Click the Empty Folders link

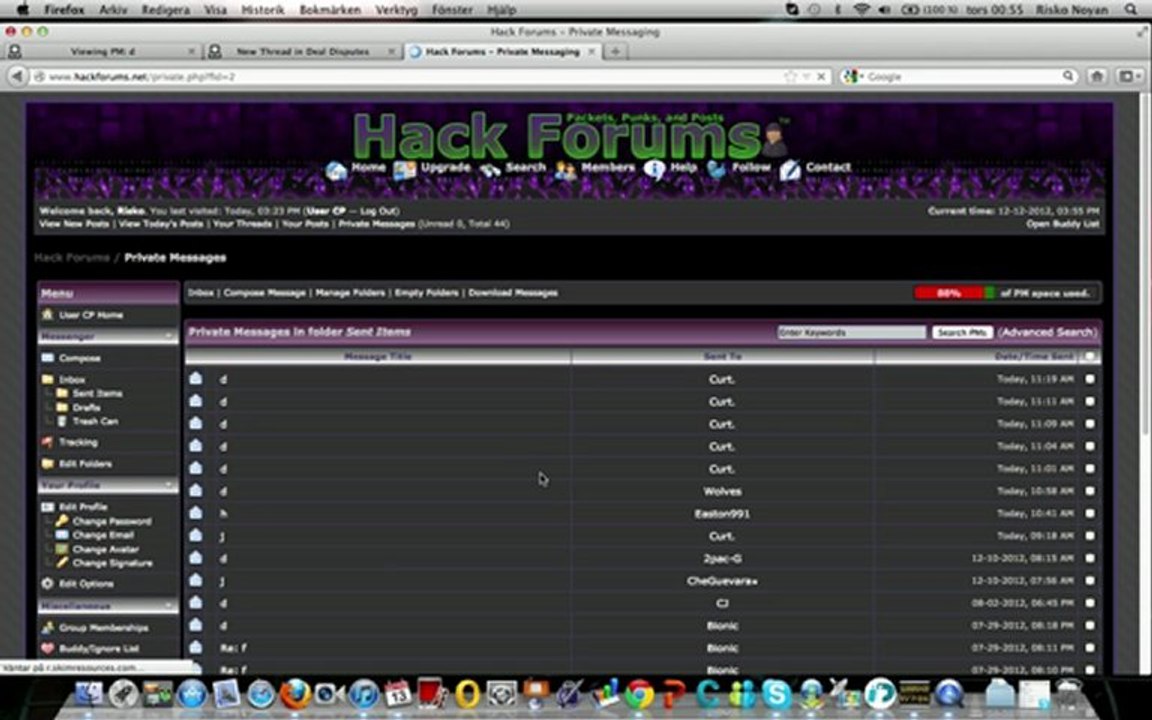point(426,292)
